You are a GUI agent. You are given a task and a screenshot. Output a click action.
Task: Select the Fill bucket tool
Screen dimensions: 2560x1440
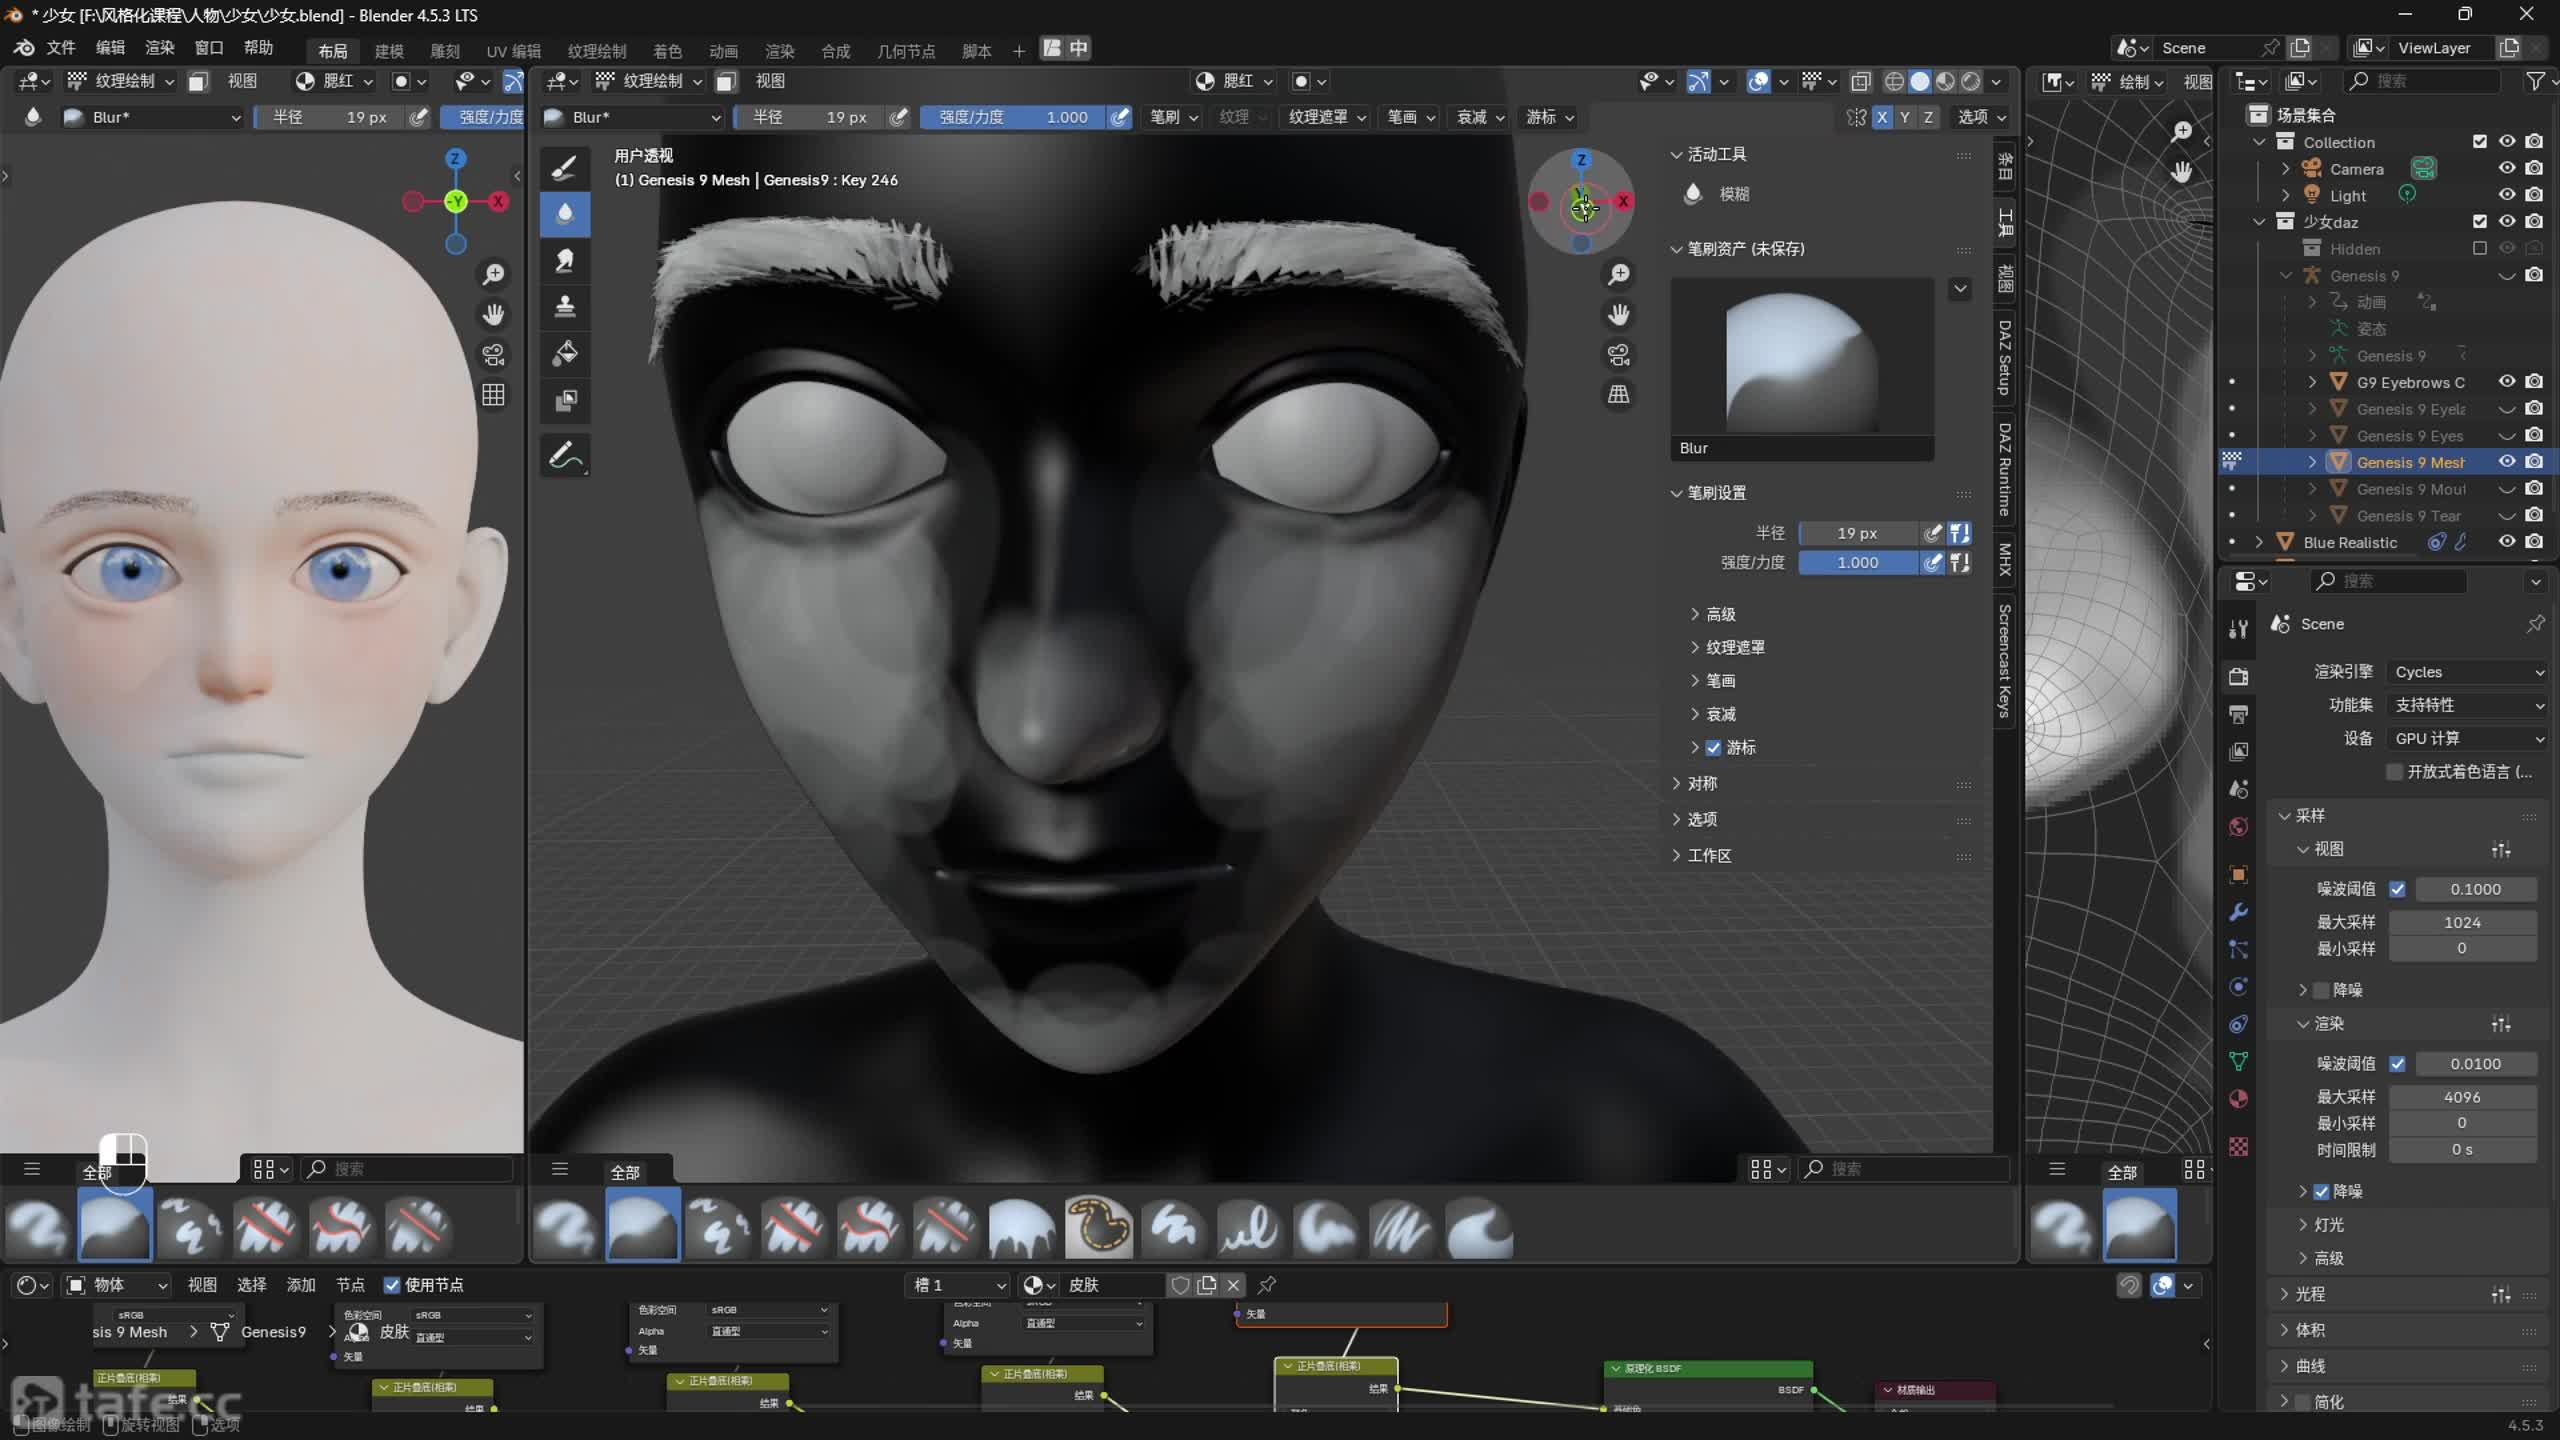pos(565,353)
